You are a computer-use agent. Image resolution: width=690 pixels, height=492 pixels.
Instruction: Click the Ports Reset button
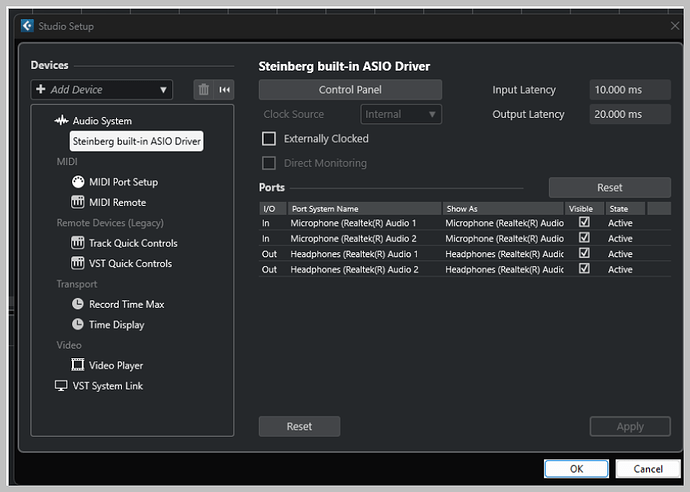click(x=609, y=187)
